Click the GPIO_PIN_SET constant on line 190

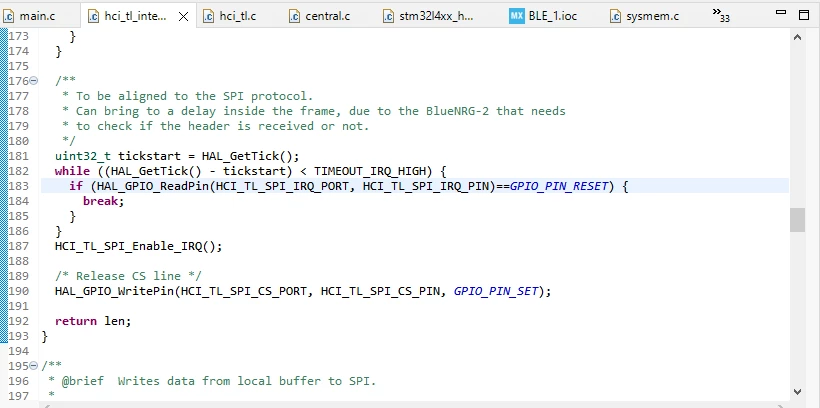point(495,291)
